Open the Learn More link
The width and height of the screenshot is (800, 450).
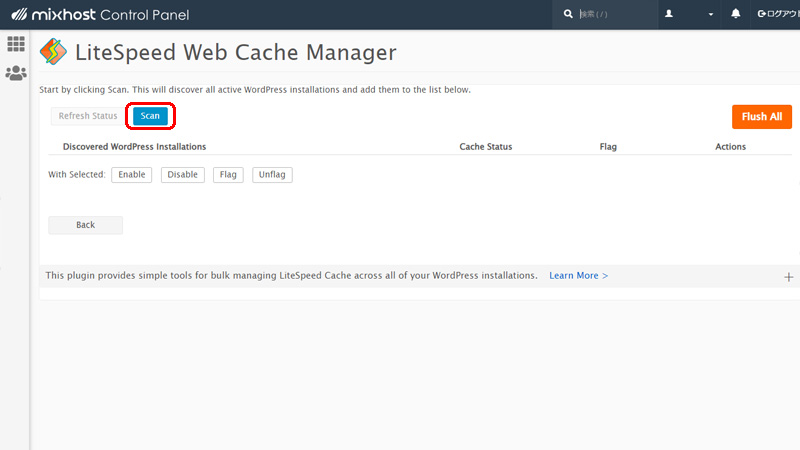point(579,276)
